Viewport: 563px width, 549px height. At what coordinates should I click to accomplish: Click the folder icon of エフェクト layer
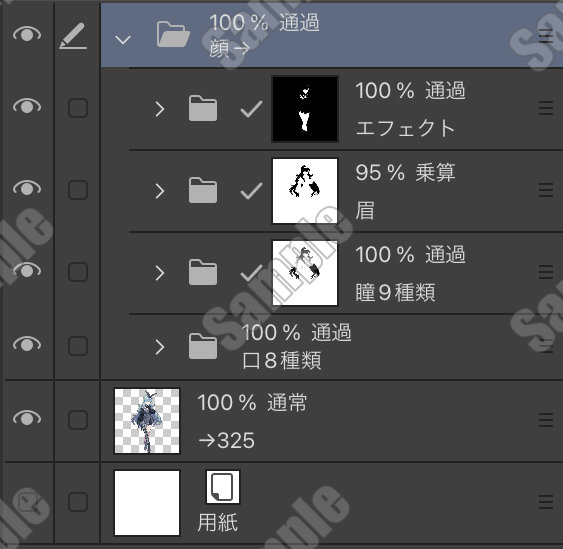203,108
